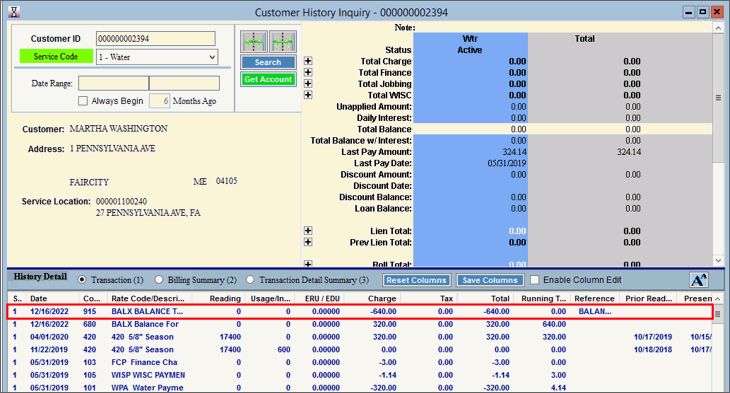Click the green Service Code label button
The image size is (730, 393).
[x=56, y=56]
